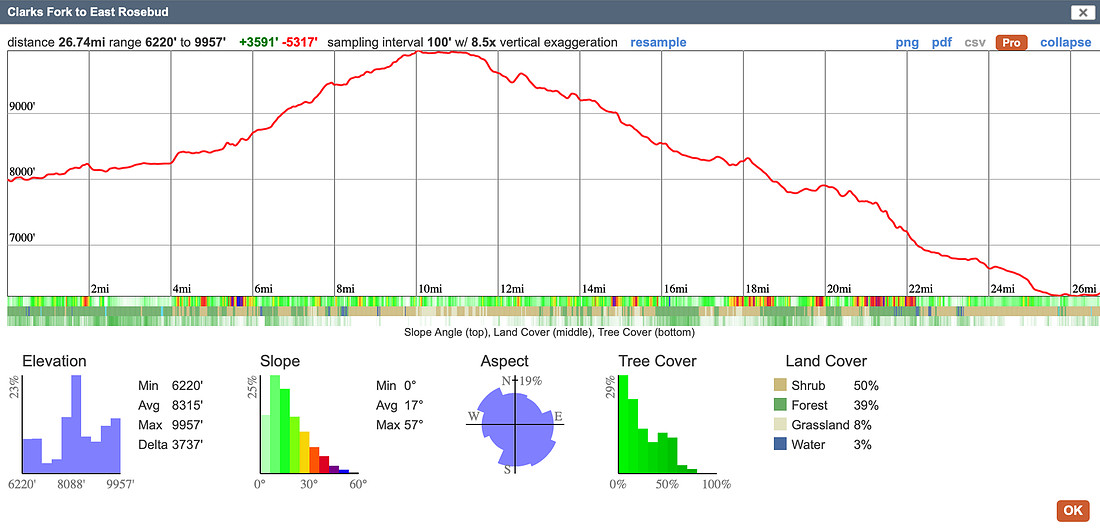Click the resample link
This screenshot has width=1100, height=531.
pyautogui.click(x=658, y=42)
